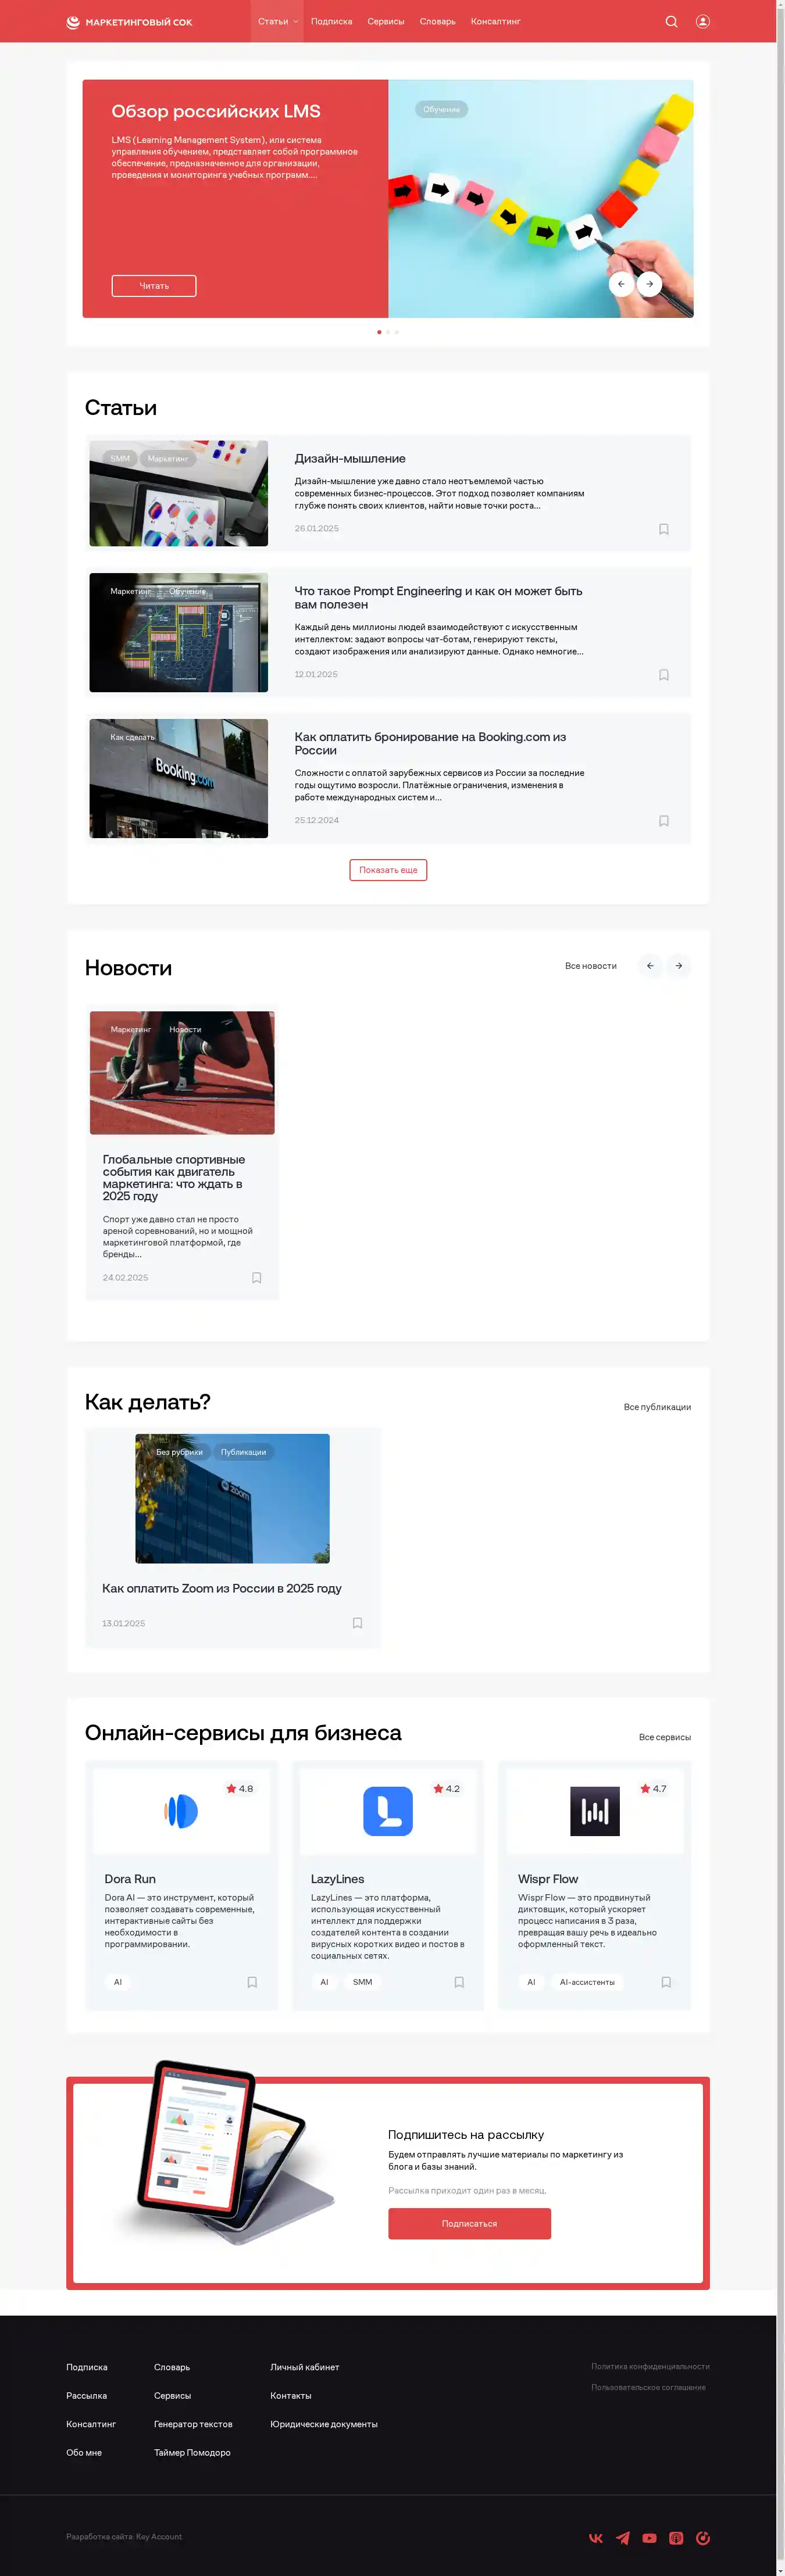Viewport: 785px width, 2576px height.
Task: Bookmark the Booking.com payment article
Action: click(663, 821)
